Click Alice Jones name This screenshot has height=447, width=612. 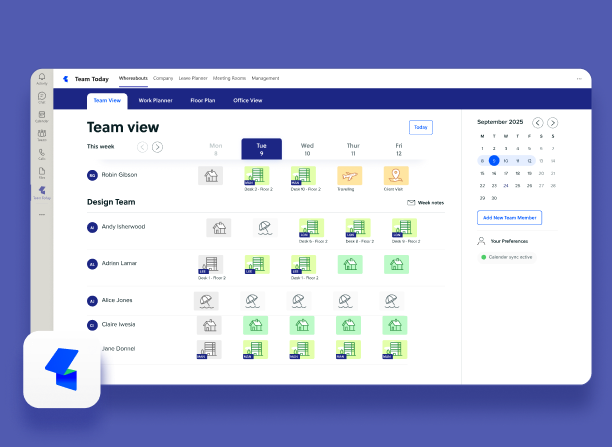point(117,300)
